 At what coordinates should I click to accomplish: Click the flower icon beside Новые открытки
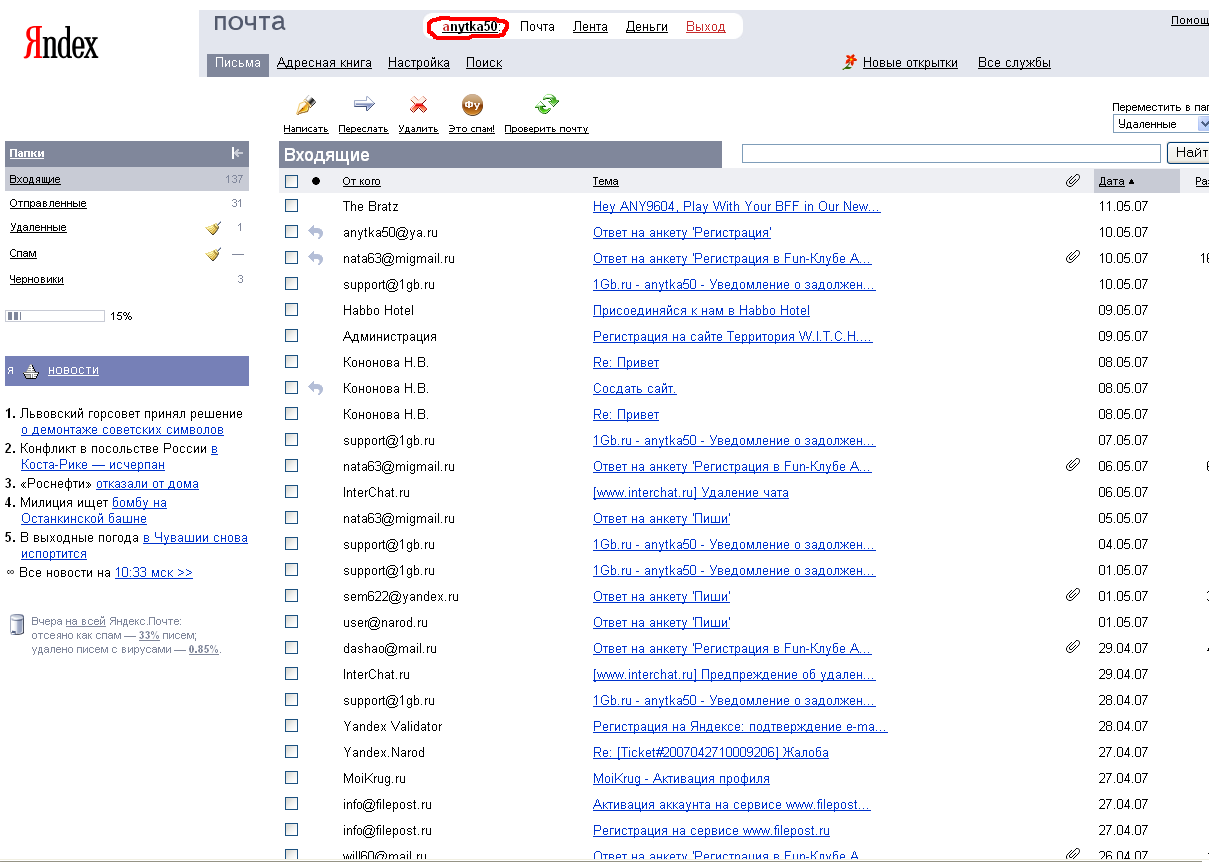pos(850,62)
